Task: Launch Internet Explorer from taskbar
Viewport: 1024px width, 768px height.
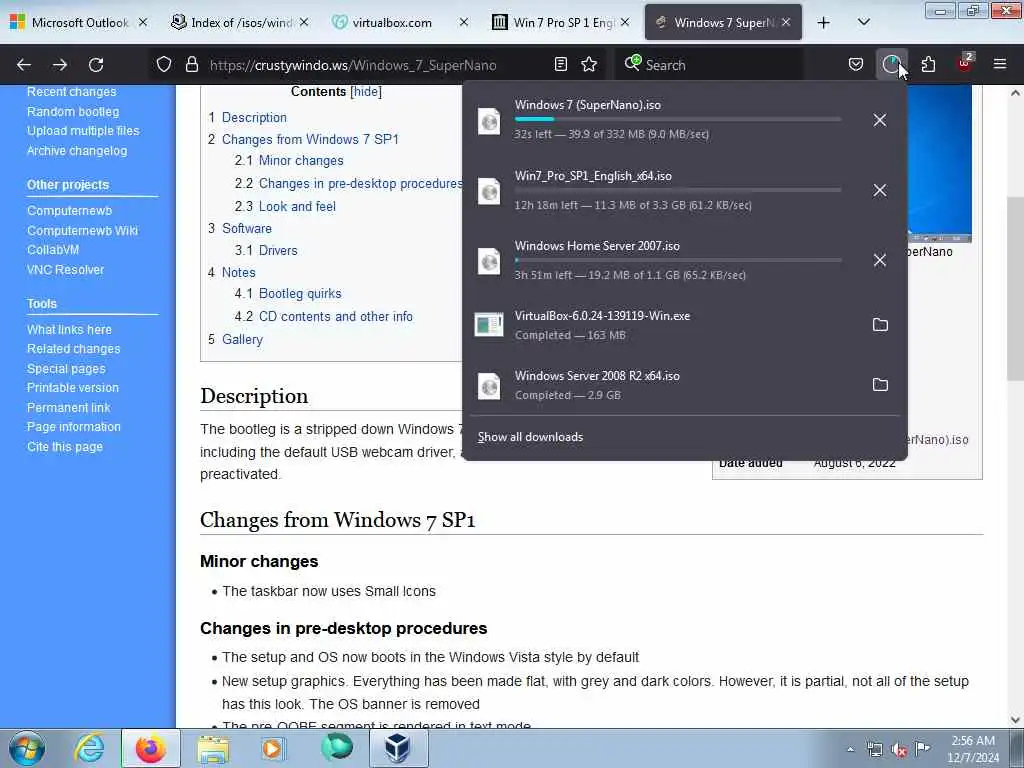Action: tap(89, 748)
